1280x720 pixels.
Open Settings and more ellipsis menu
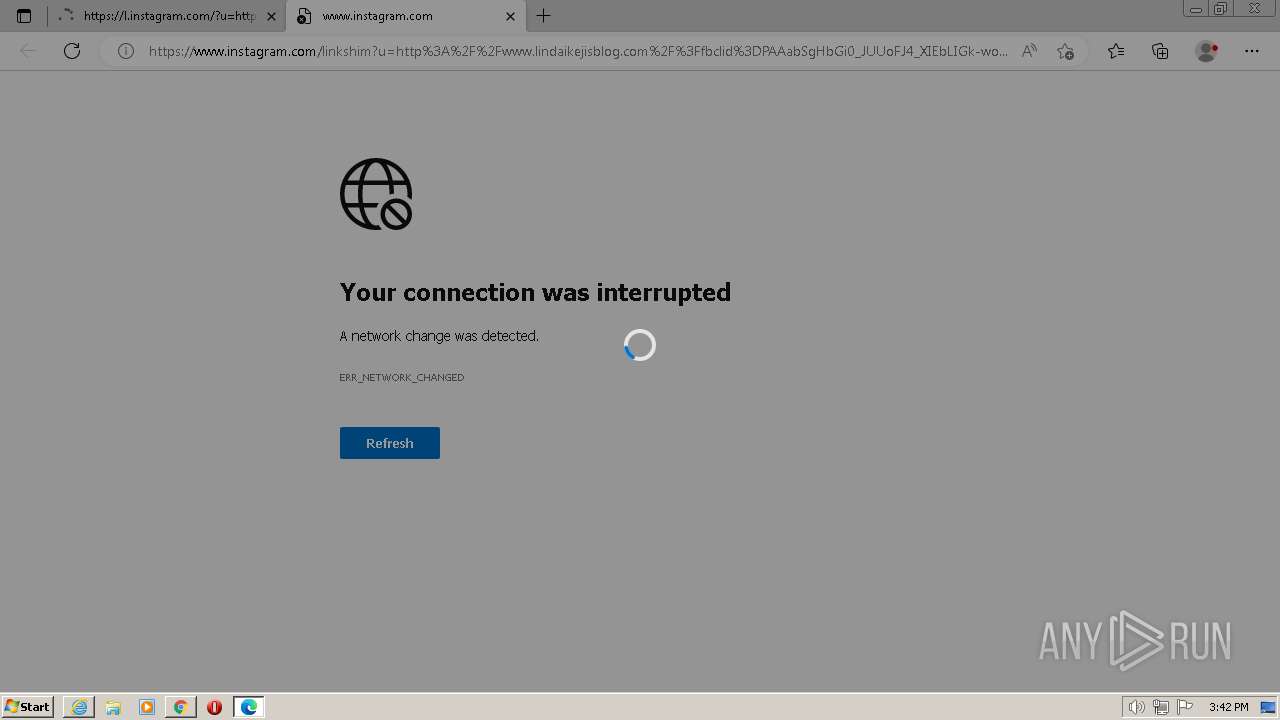coord(1252,51)
